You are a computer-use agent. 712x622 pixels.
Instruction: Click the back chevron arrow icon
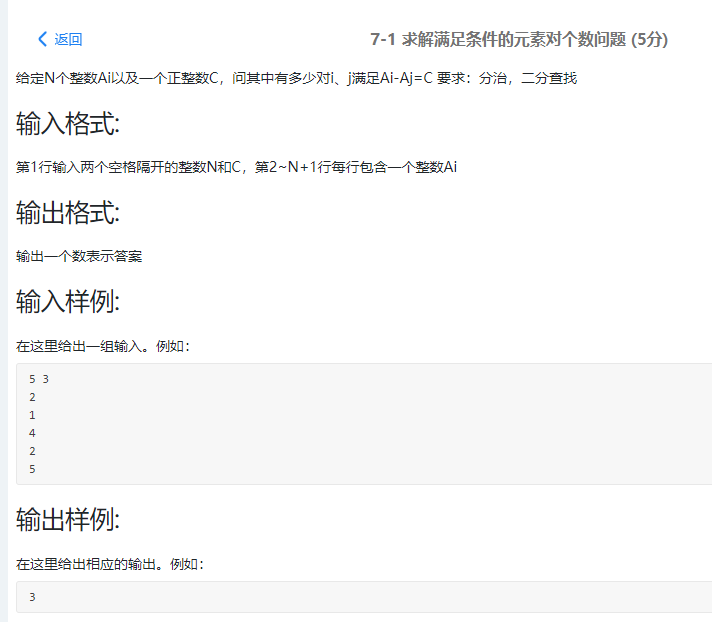(42, 39)
